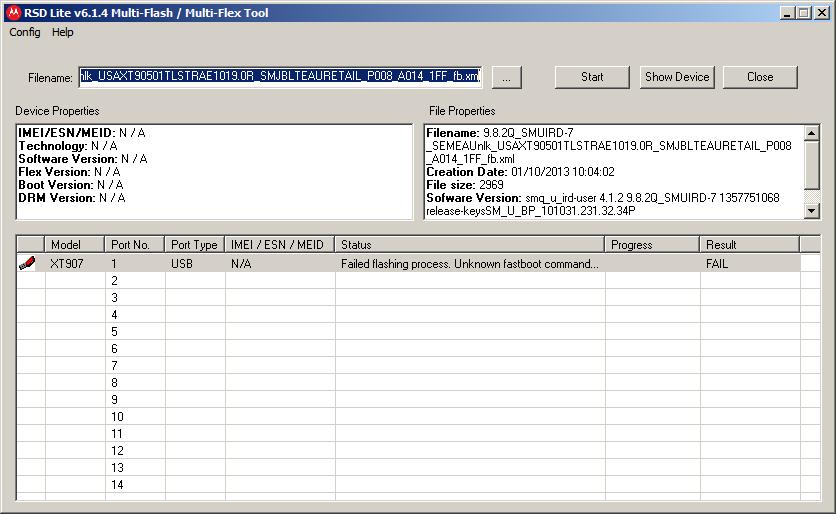The image size is (836, 514).
Task: Click the Flex Version line
Action: coord(69,172)
